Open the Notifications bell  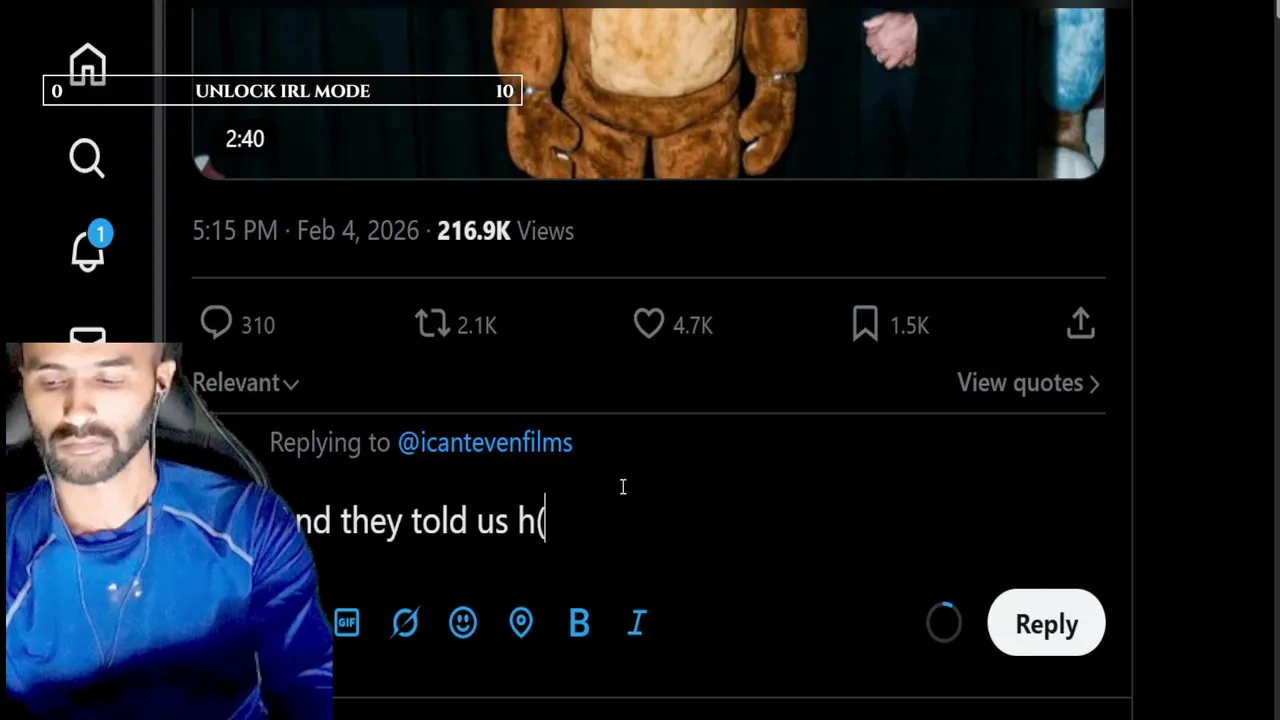(88, 250)
